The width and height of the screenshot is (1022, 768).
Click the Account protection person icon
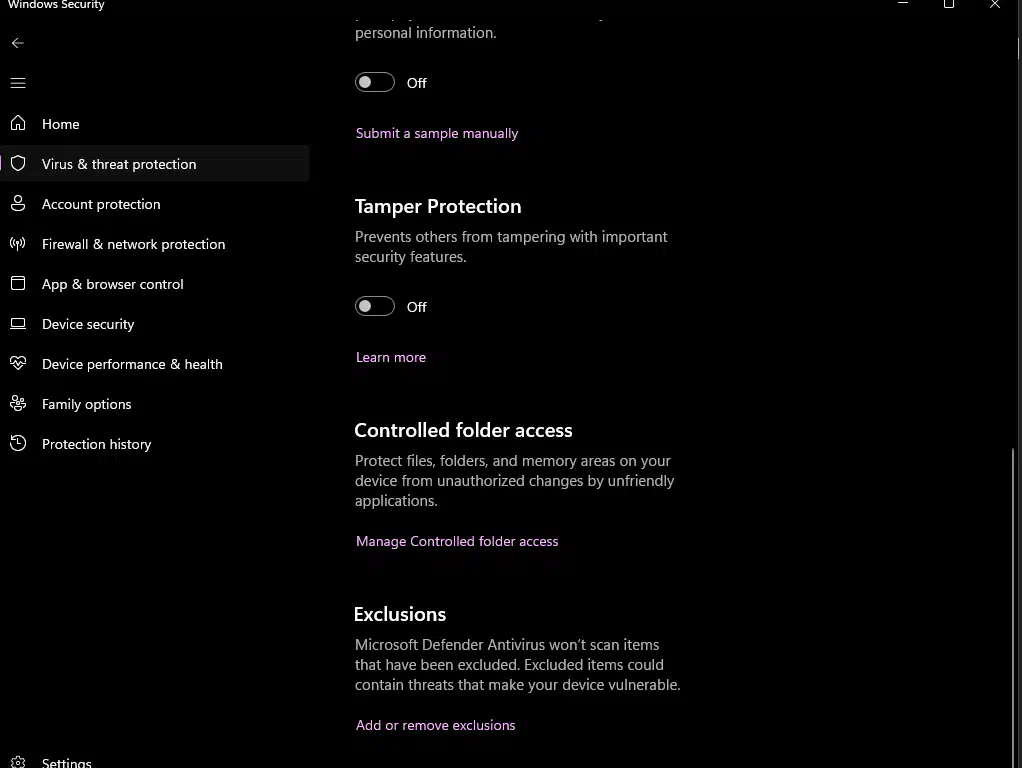pyautogui.click(x=18, y=203)
